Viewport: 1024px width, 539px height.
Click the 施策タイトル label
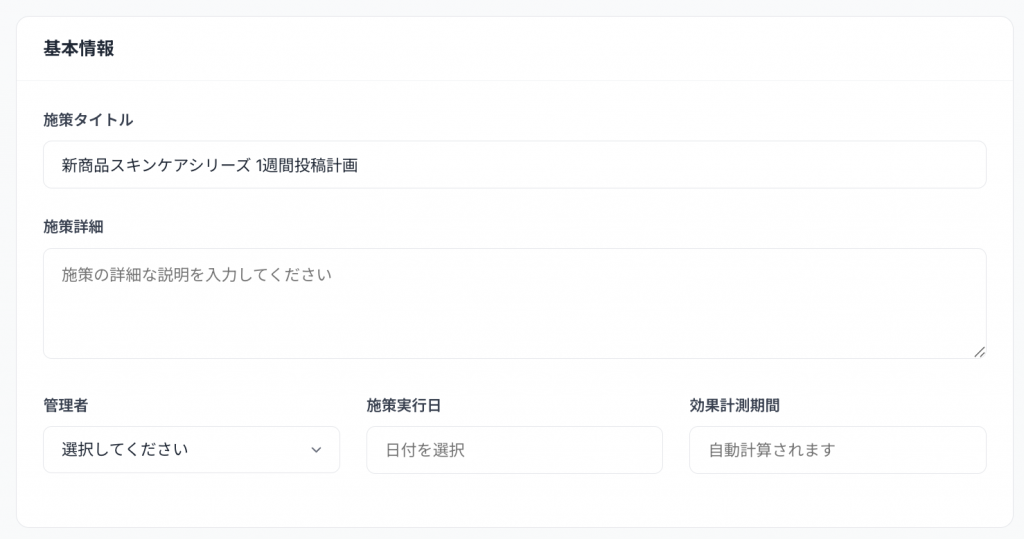[x=88, y=120]
